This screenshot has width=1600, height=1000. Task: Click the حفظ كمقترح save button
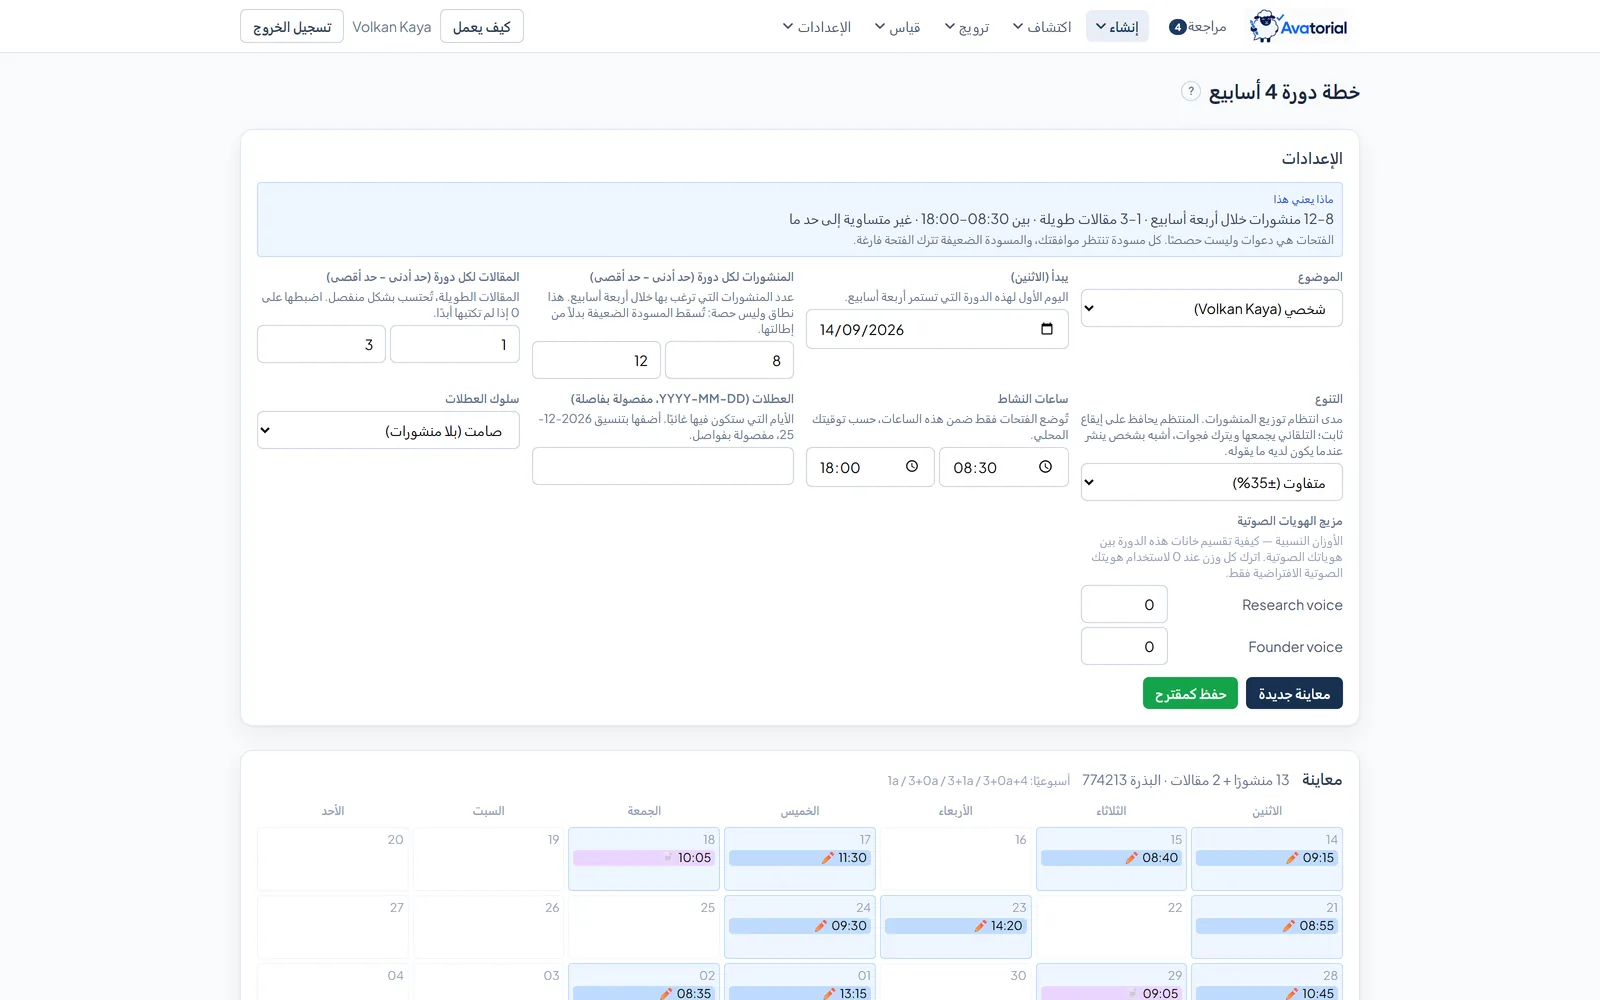tap(1190, 694)
